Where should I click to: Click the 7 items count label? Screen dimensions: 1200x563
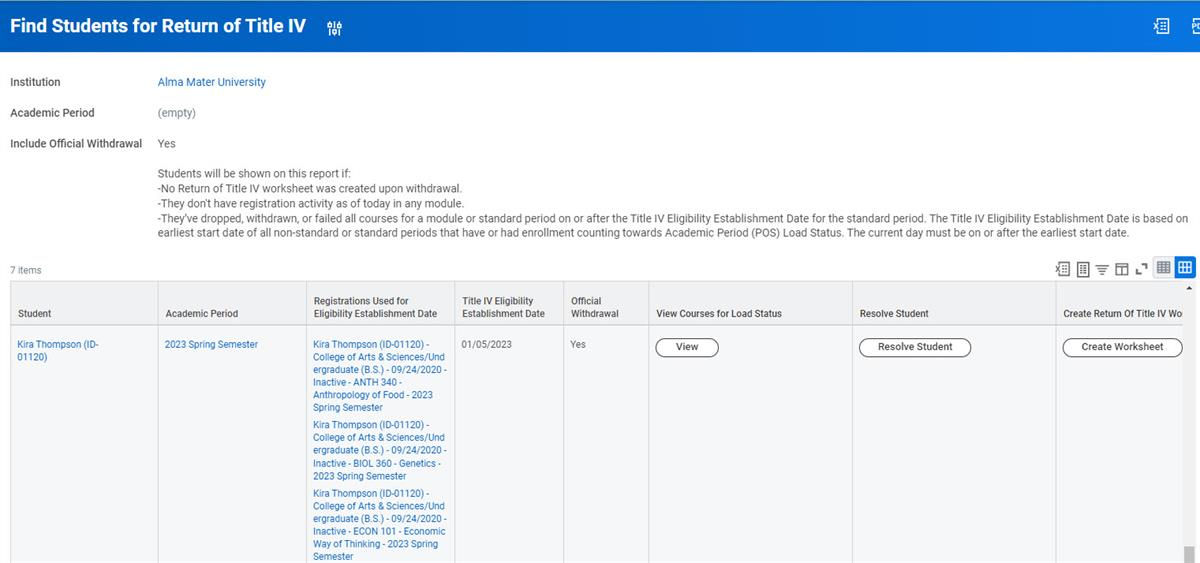click(x=26, y=270)
